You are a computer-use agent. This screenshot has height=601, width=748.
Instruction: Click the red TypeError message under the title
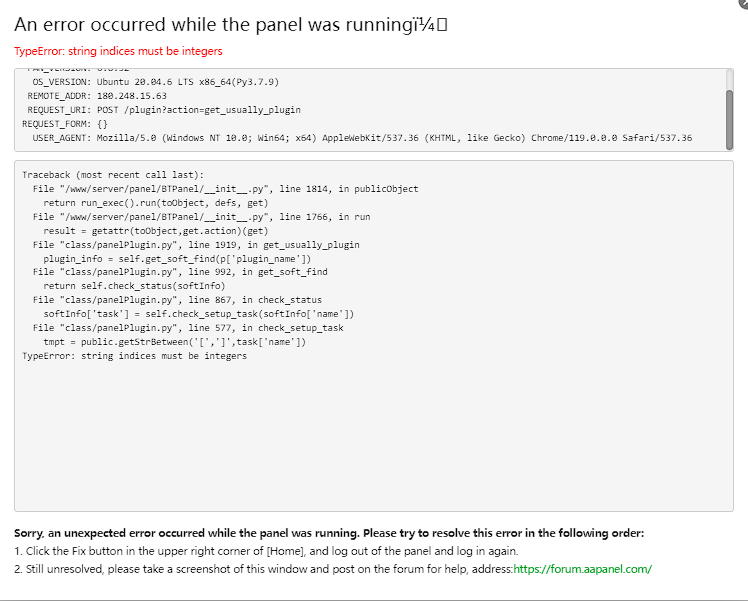coord(118,51)
